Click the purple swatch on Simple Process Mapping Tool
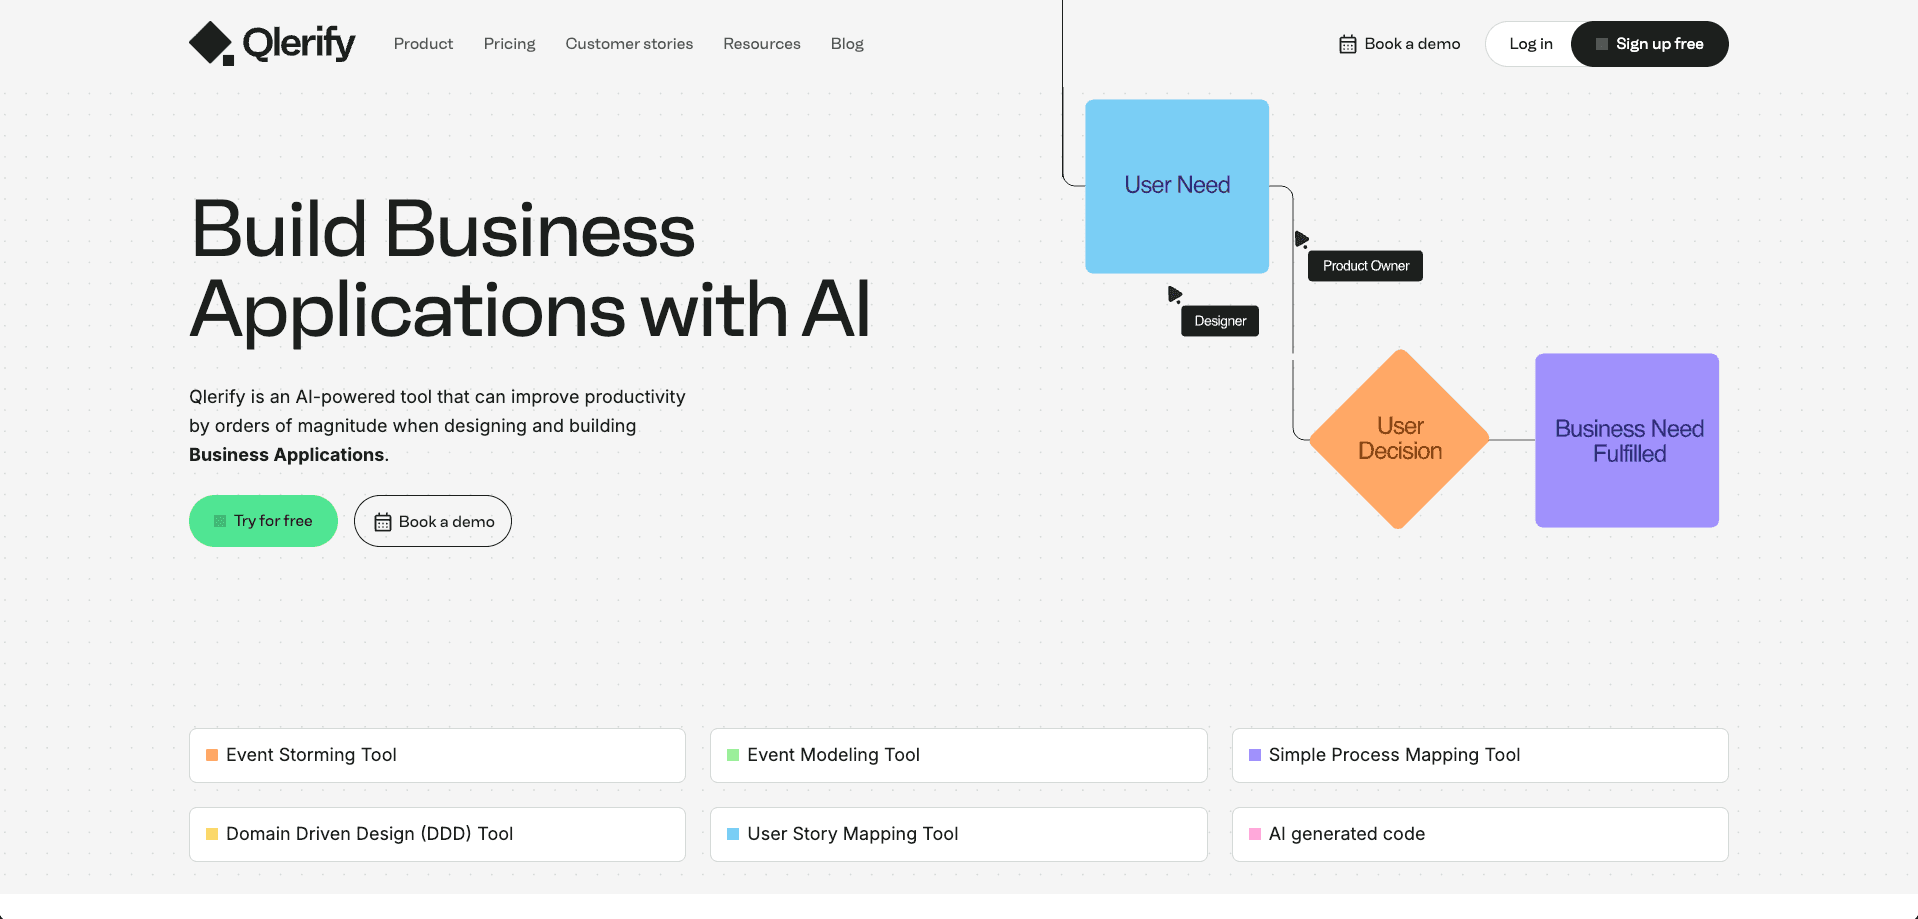1918x919 pixels. tap(1253, 755)
